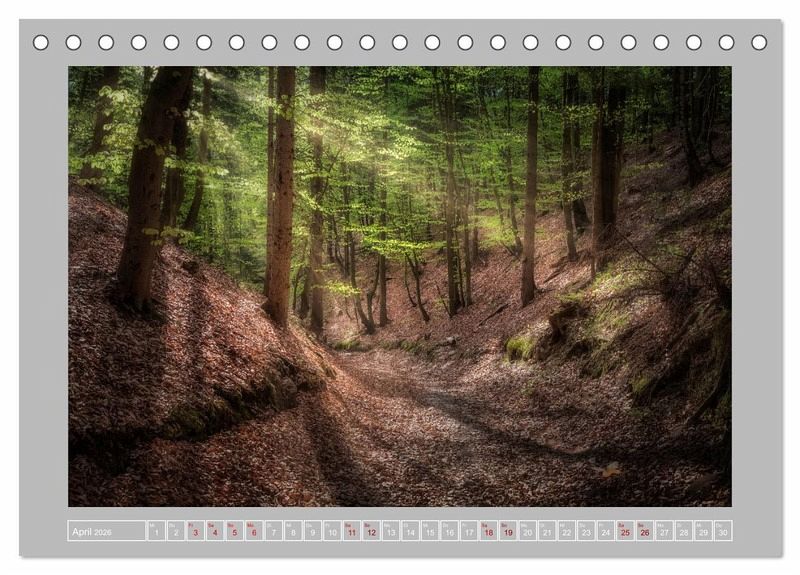Select day 15 in the date strip
Screen dimensions: 800x575
(430, 531)
